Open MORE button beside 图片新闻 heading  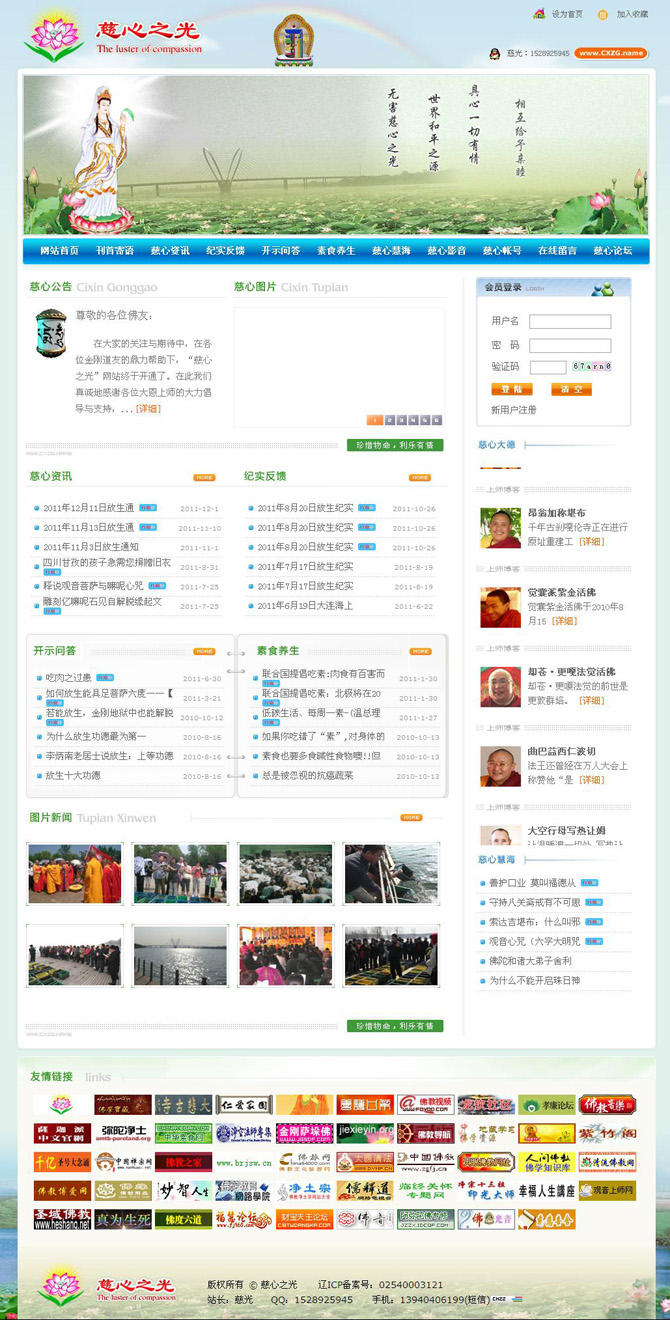411,817
